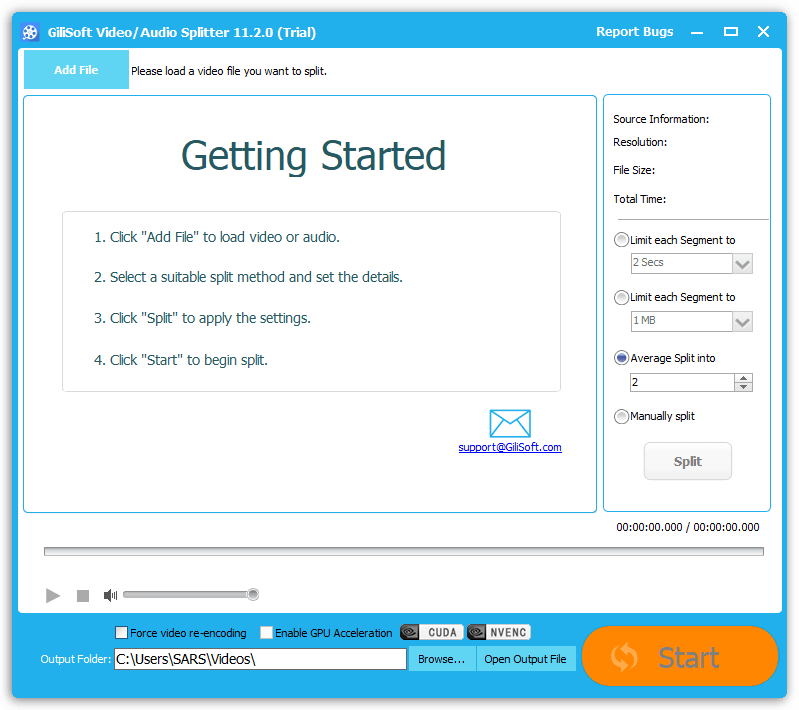
Task: Click the play button icon
Action: [53, 596]
